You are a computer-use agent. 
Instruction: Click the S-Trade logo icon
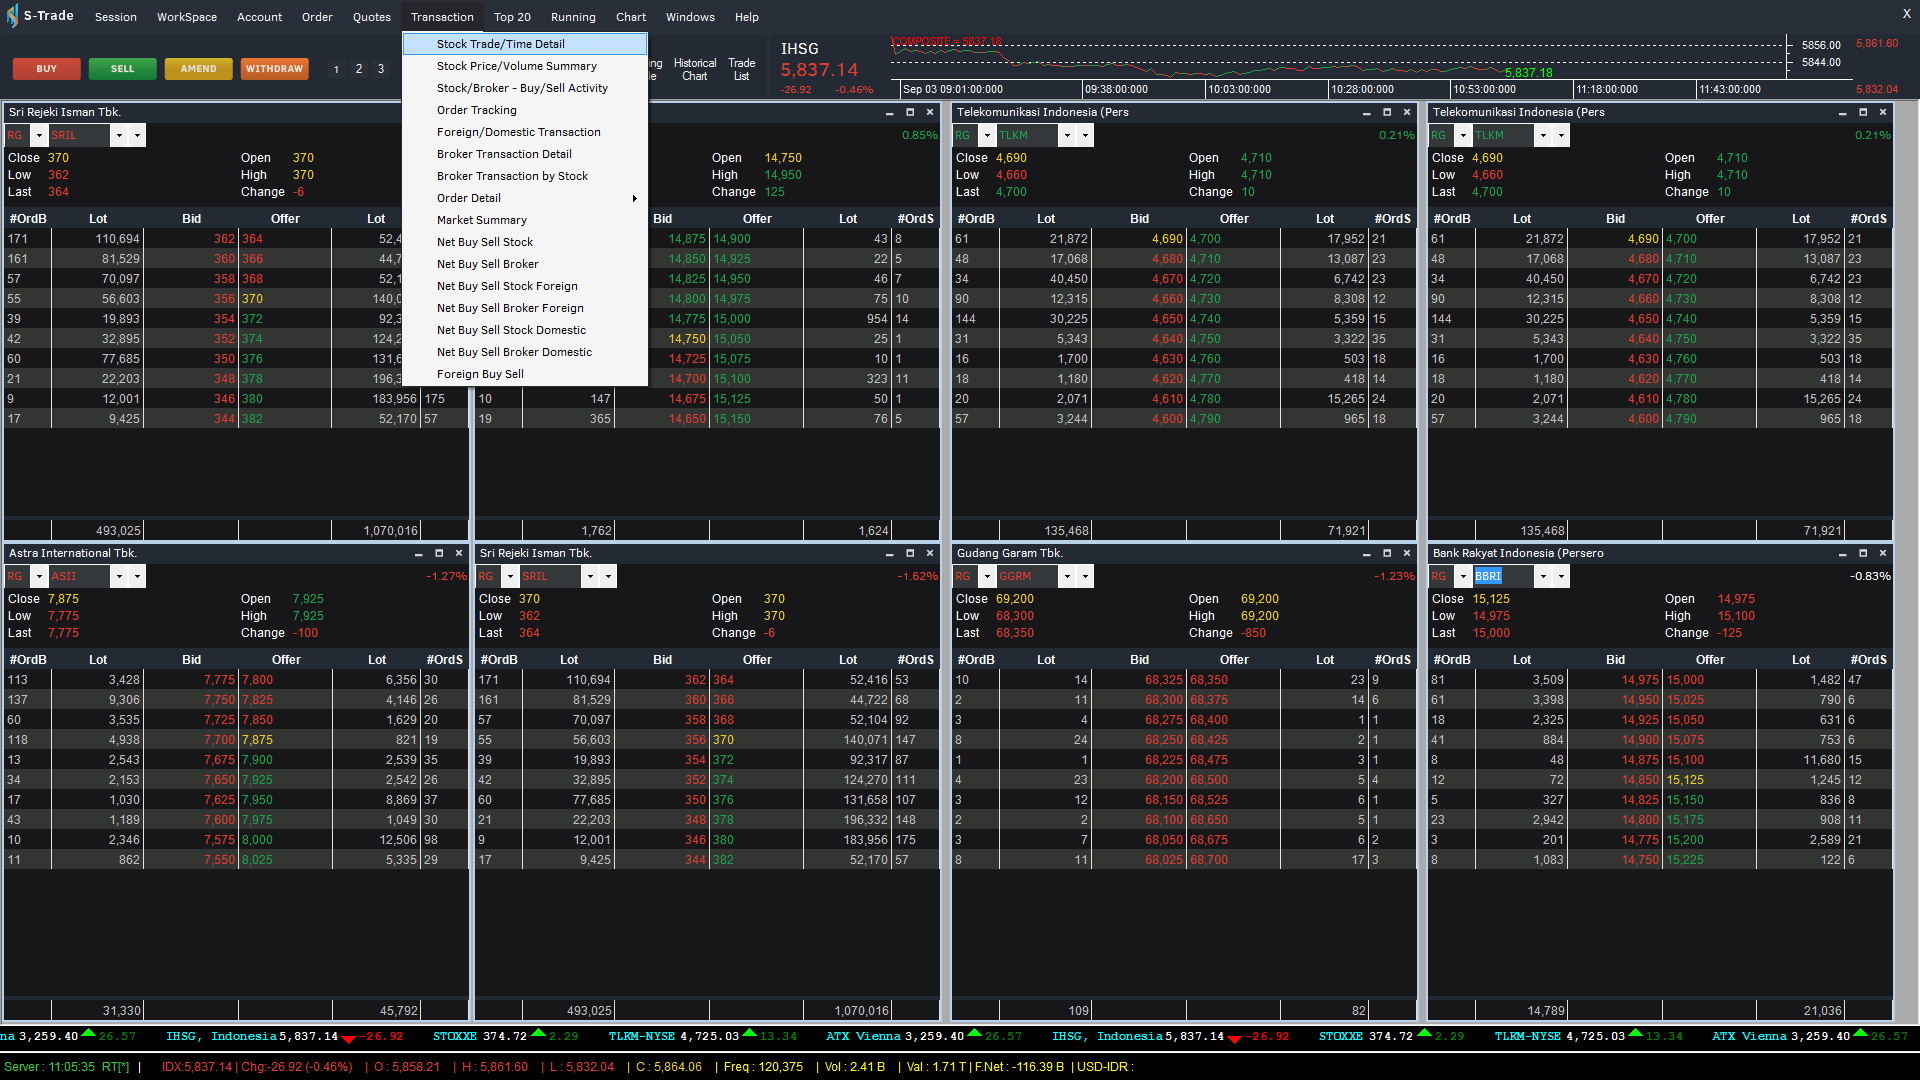pyautogui.click(x=12, y=16)
